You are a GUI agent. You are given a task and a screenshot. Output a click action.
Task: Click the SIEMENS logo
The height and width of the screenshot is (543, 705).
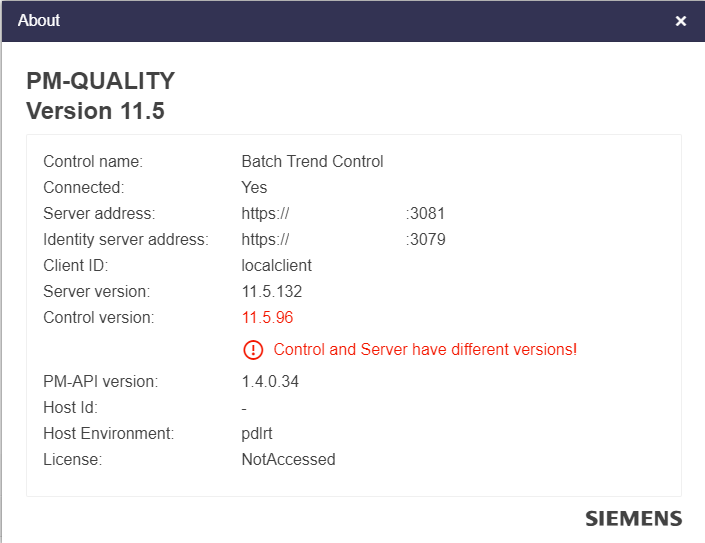[633, 518]
